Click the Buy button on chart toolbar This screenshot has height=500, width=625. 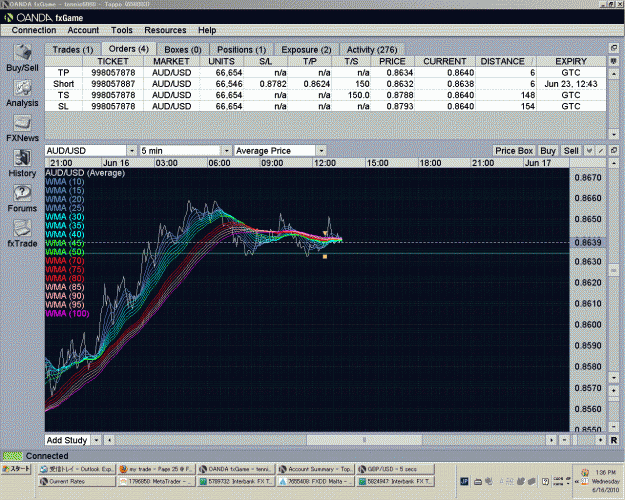[x=548, y=151]
